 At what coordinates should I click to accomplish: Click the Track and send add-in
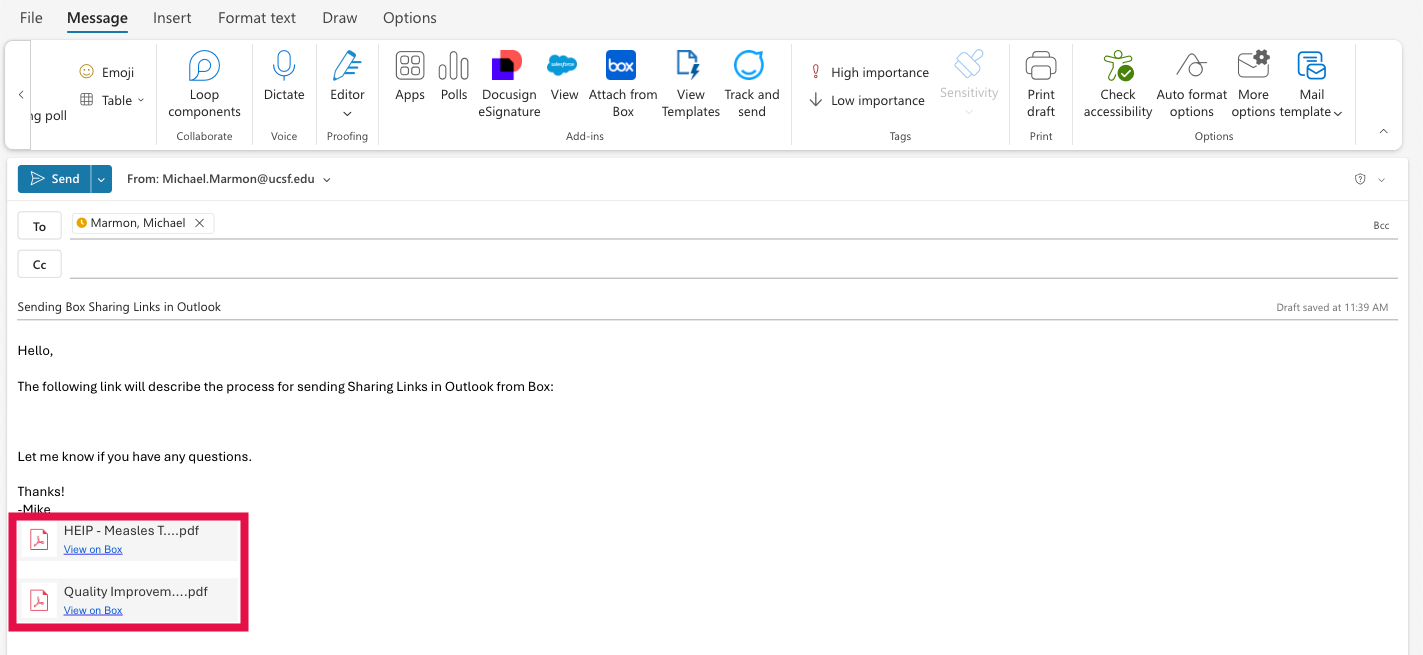[x=751, y=85]
